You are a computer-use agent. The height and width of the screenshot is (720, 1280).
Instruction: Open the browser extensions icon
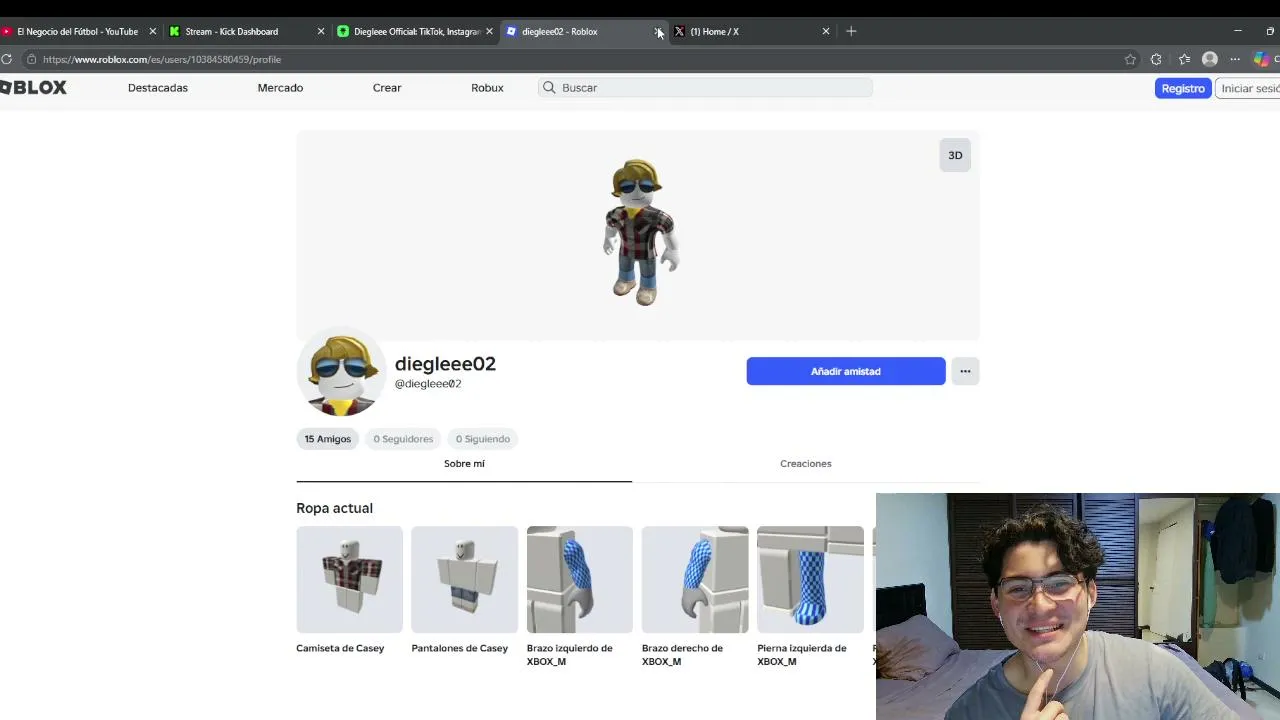click(x=1156, y=59)
